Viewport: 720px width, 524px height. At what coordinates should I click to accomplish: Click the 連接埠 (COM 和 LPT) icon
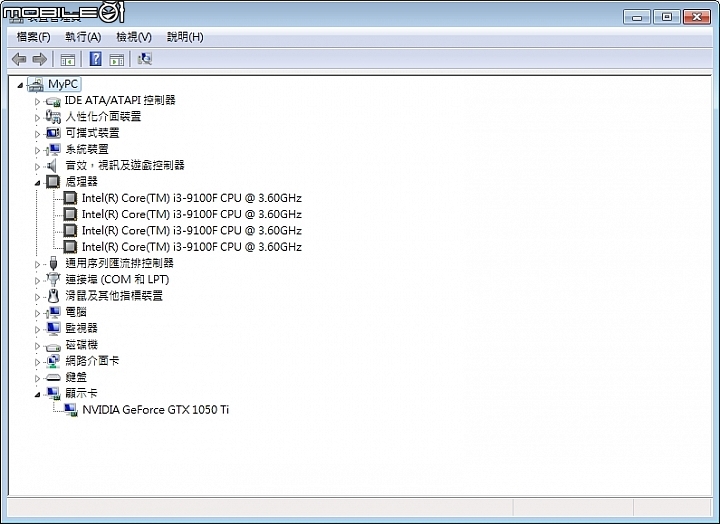point(53,279)
